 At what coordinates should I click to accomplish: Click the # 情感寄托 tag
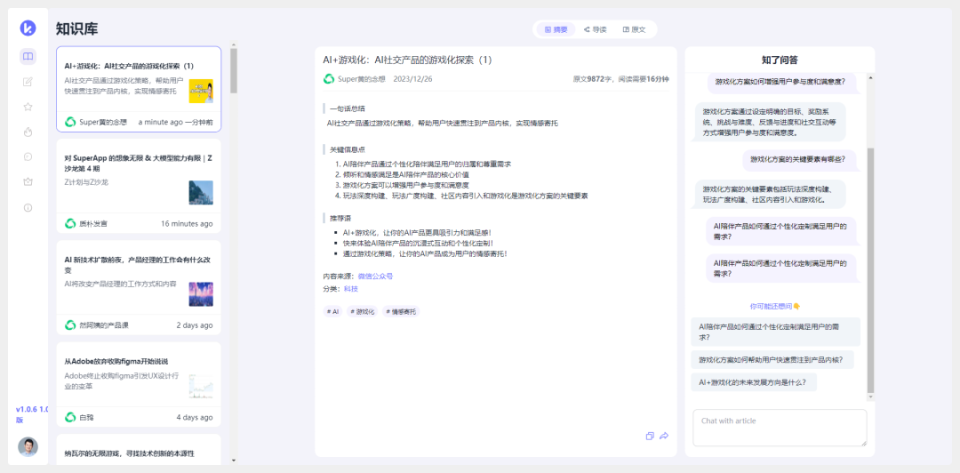401,311
